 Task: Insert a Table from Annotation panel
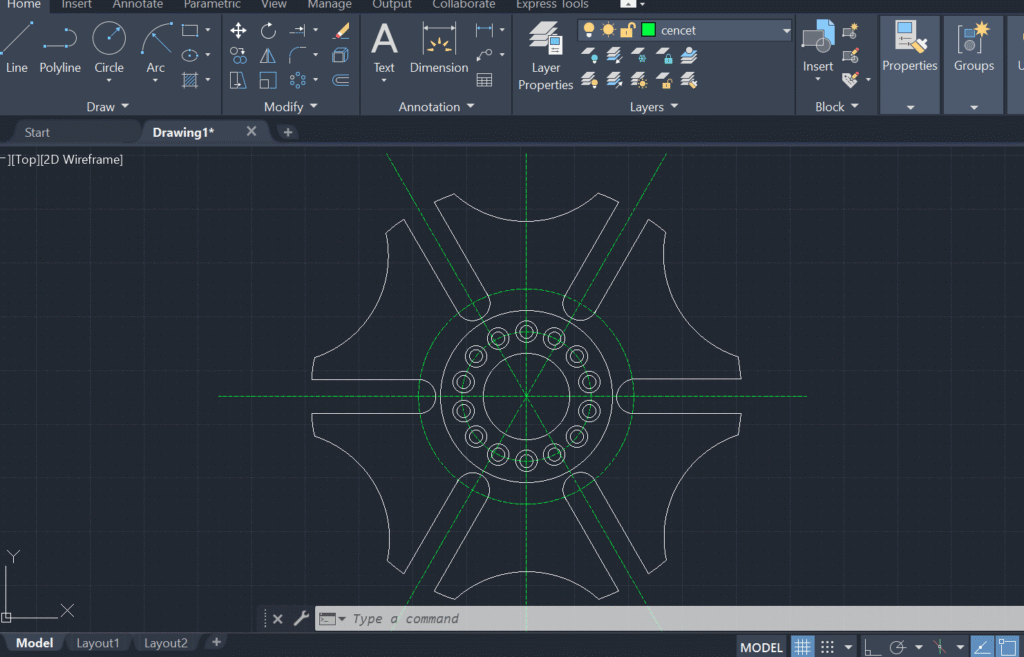485,80
